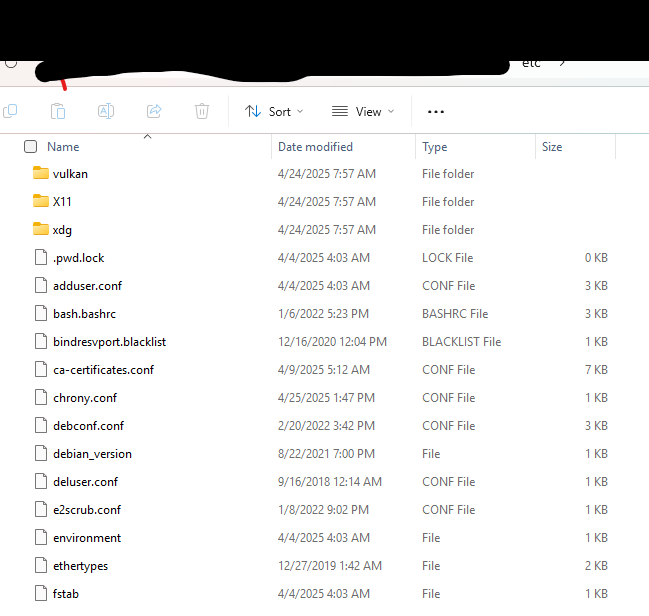Click the e2scrub.conf file icon
Image resolution: width=649 pixels, height=616 pixels.
pyautogui.click(x=41, y=510)
